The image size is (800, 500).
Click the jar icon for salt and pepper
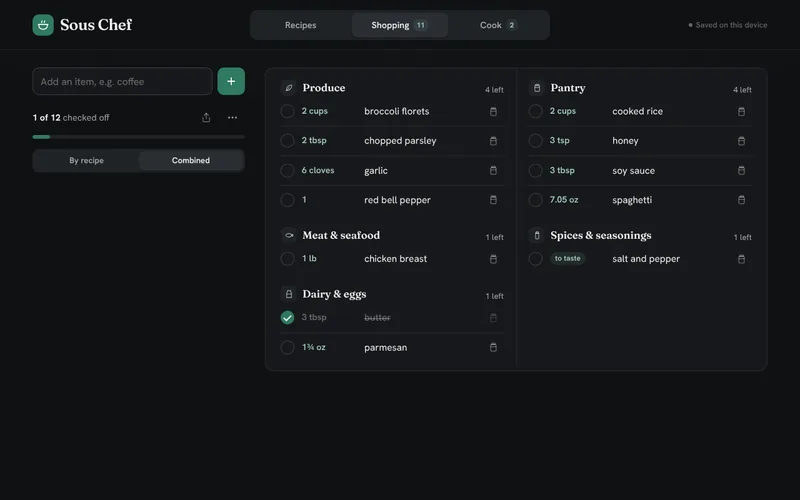[x=741, y=259]
